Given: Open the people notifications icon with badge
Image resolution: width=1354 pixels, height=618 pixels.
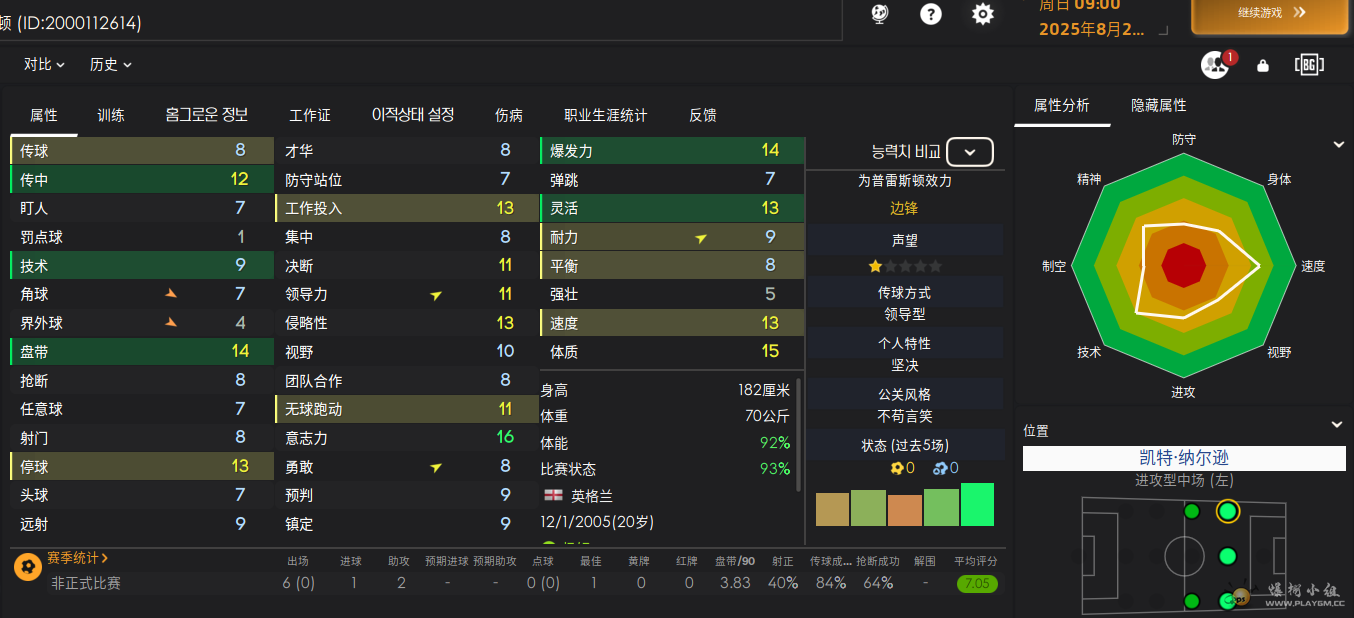Looking at the screenshot, I should 1215,65.
